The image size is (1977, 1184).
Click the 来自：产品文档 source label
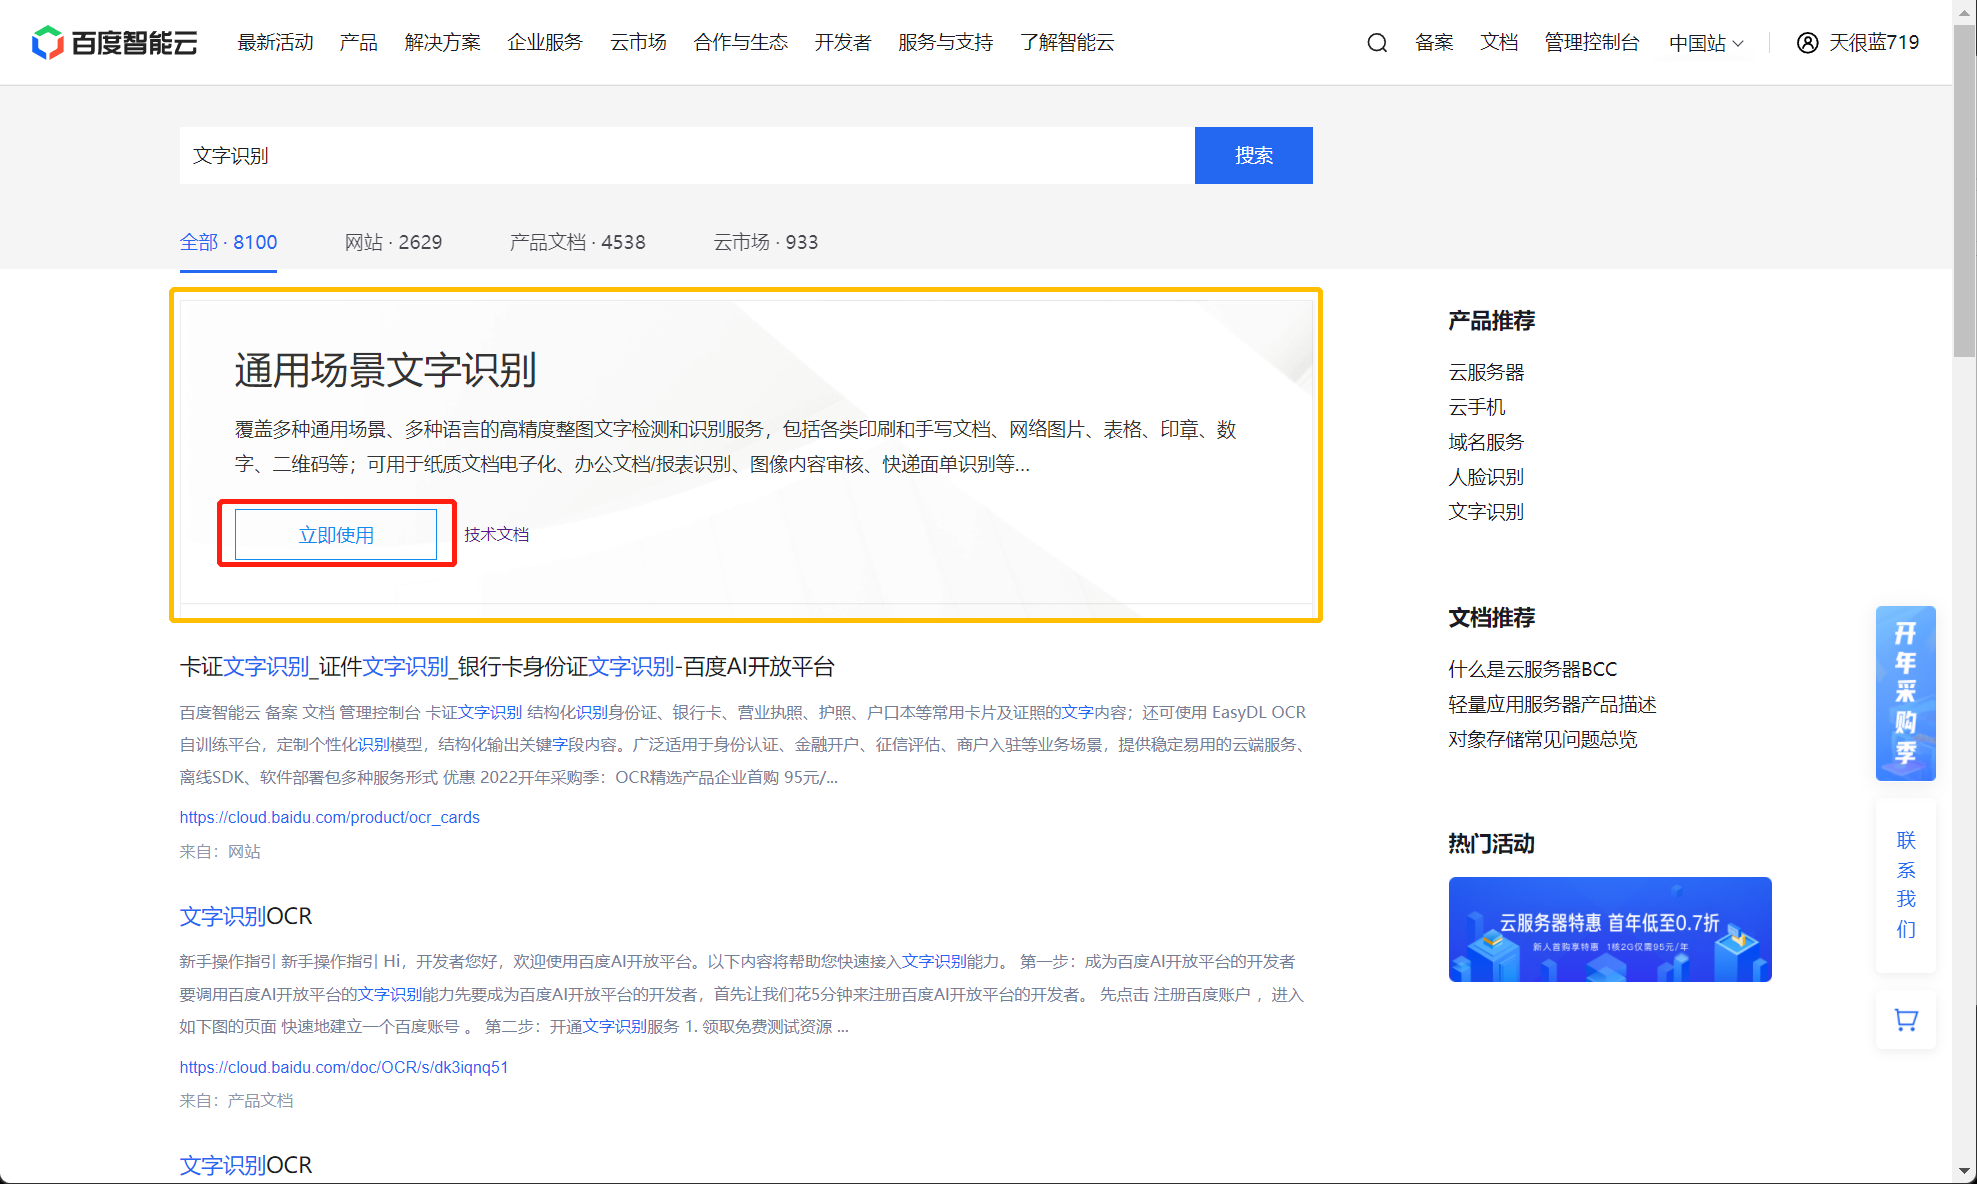(236, 1100)
